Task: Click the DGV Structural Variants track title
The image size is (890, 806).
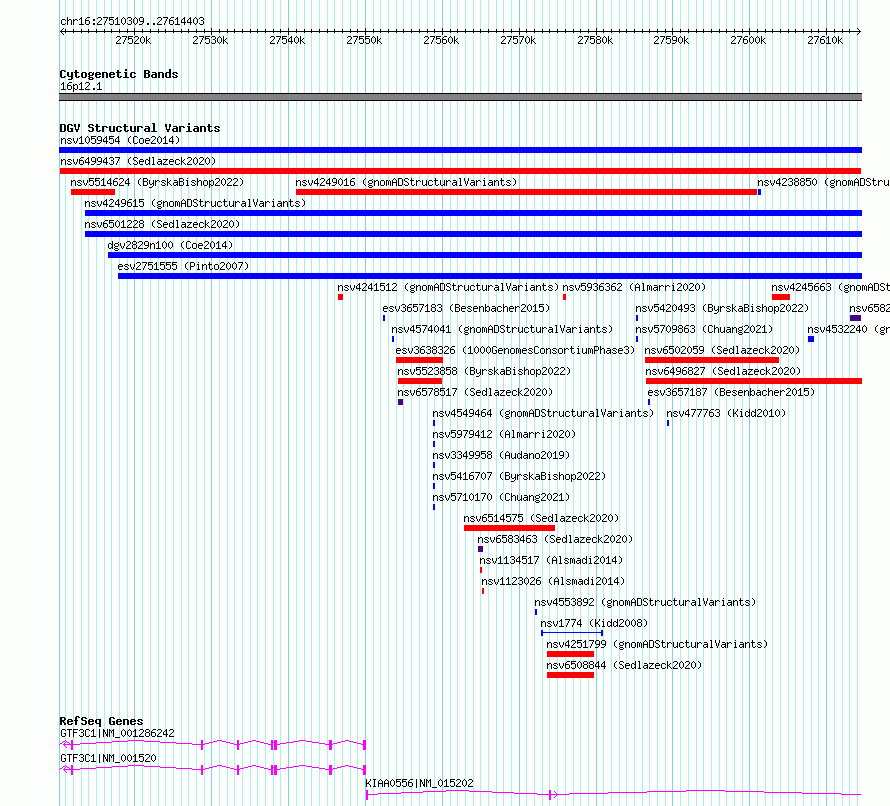Action: tap(140, 128)
